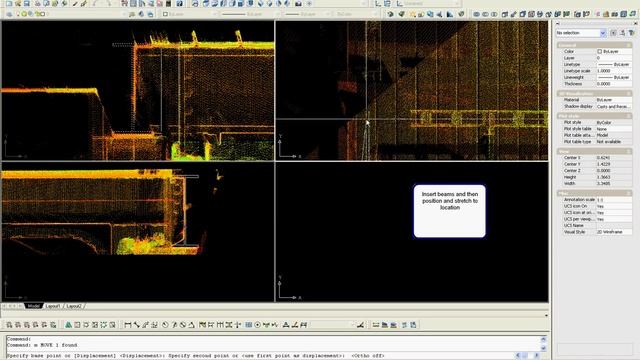Switch to the Model tab
The image size is (640, 360).
[x=34, y=306]
